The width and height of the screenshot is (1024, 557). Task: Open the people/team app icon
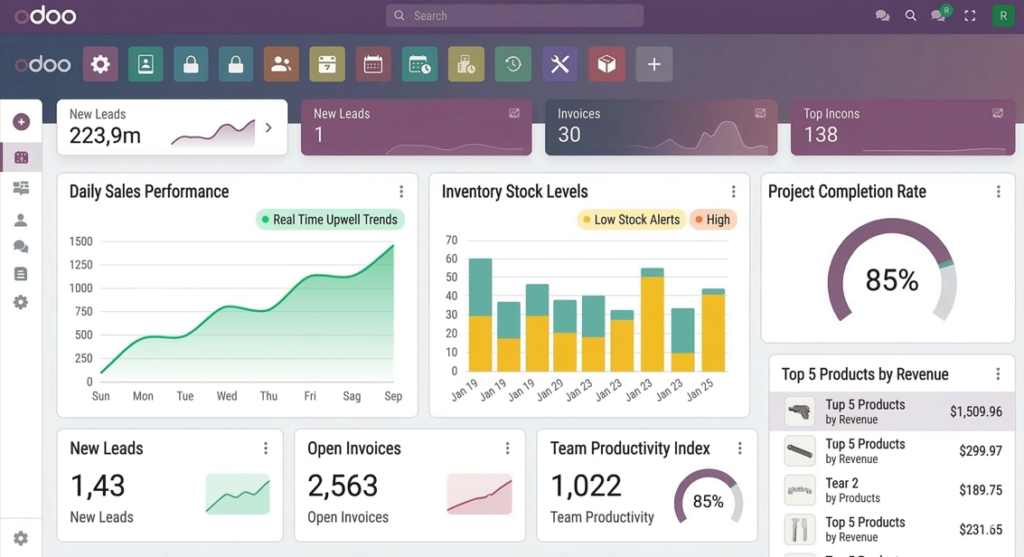[x=281, y=65]
